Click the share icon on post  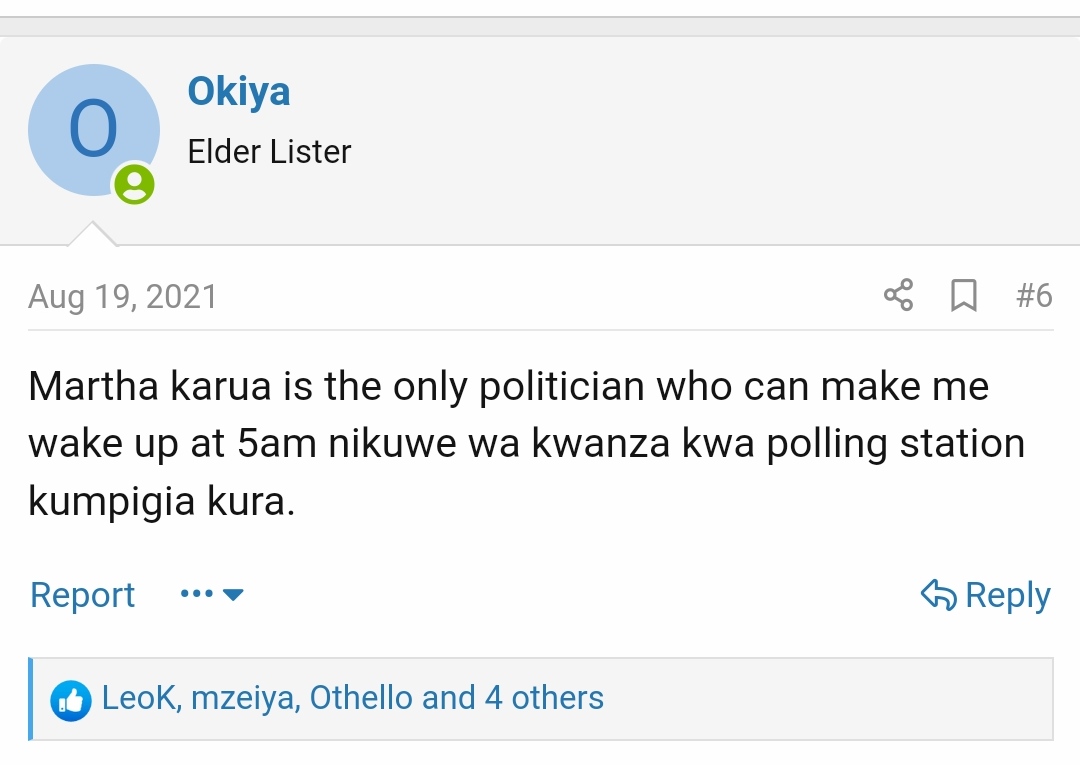898,296
